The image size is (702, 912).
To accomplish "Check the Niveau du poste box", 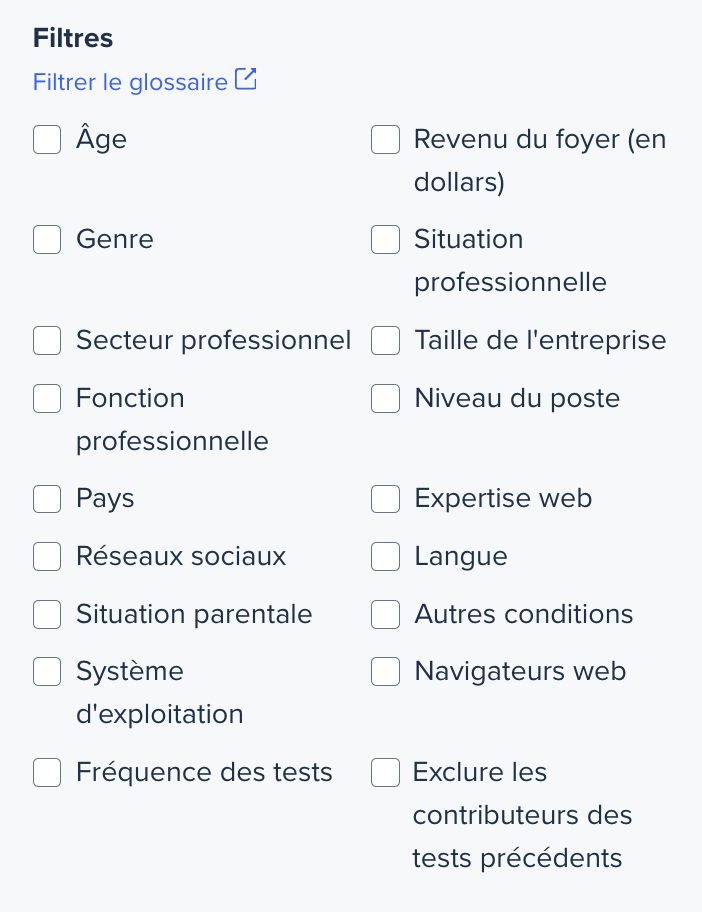I will click(x=385, y=398).
